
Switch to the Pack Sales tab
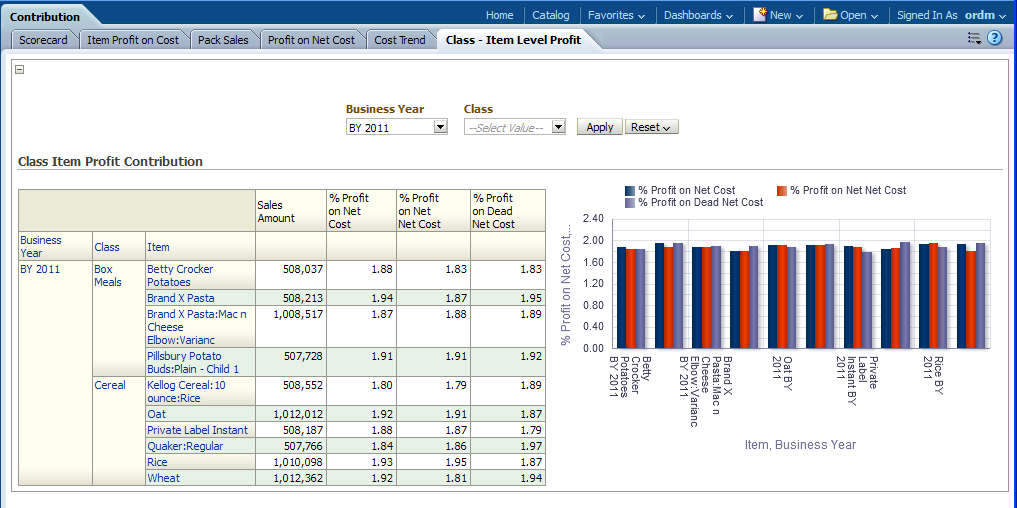(223, 40)
